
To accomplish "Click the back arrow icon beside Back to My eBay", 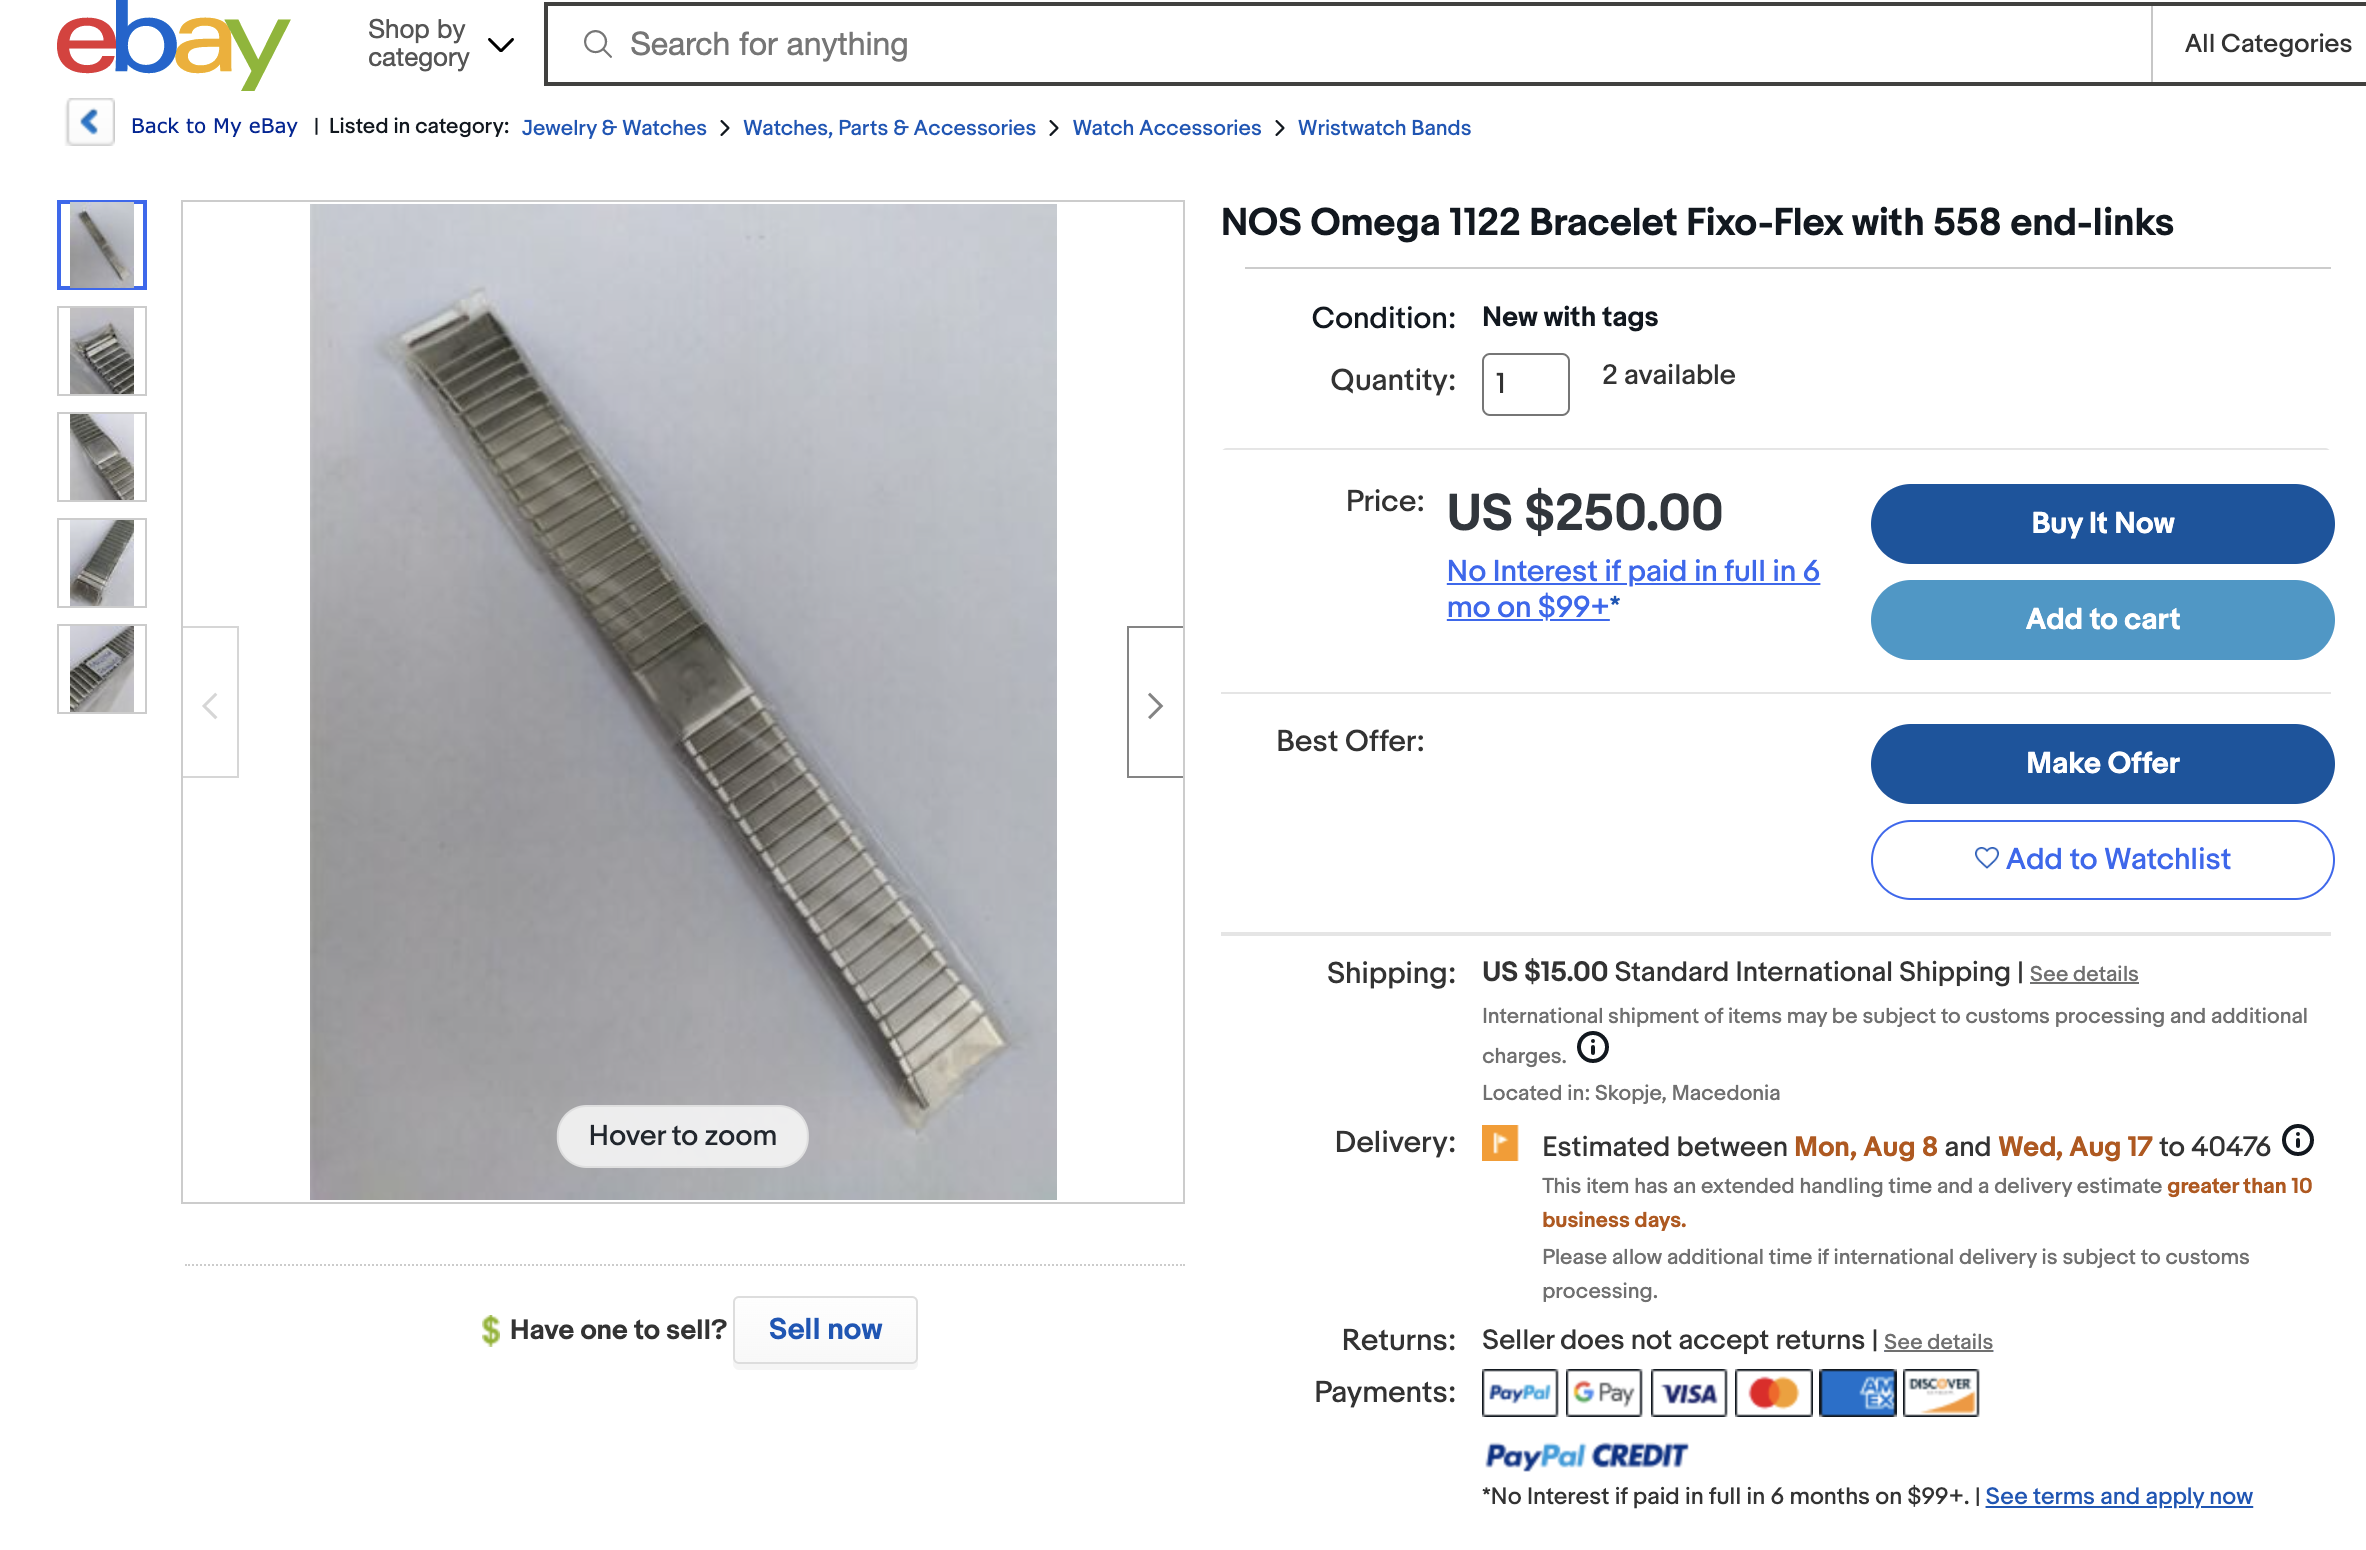I will pyautogui.click(x=90, y=123).
